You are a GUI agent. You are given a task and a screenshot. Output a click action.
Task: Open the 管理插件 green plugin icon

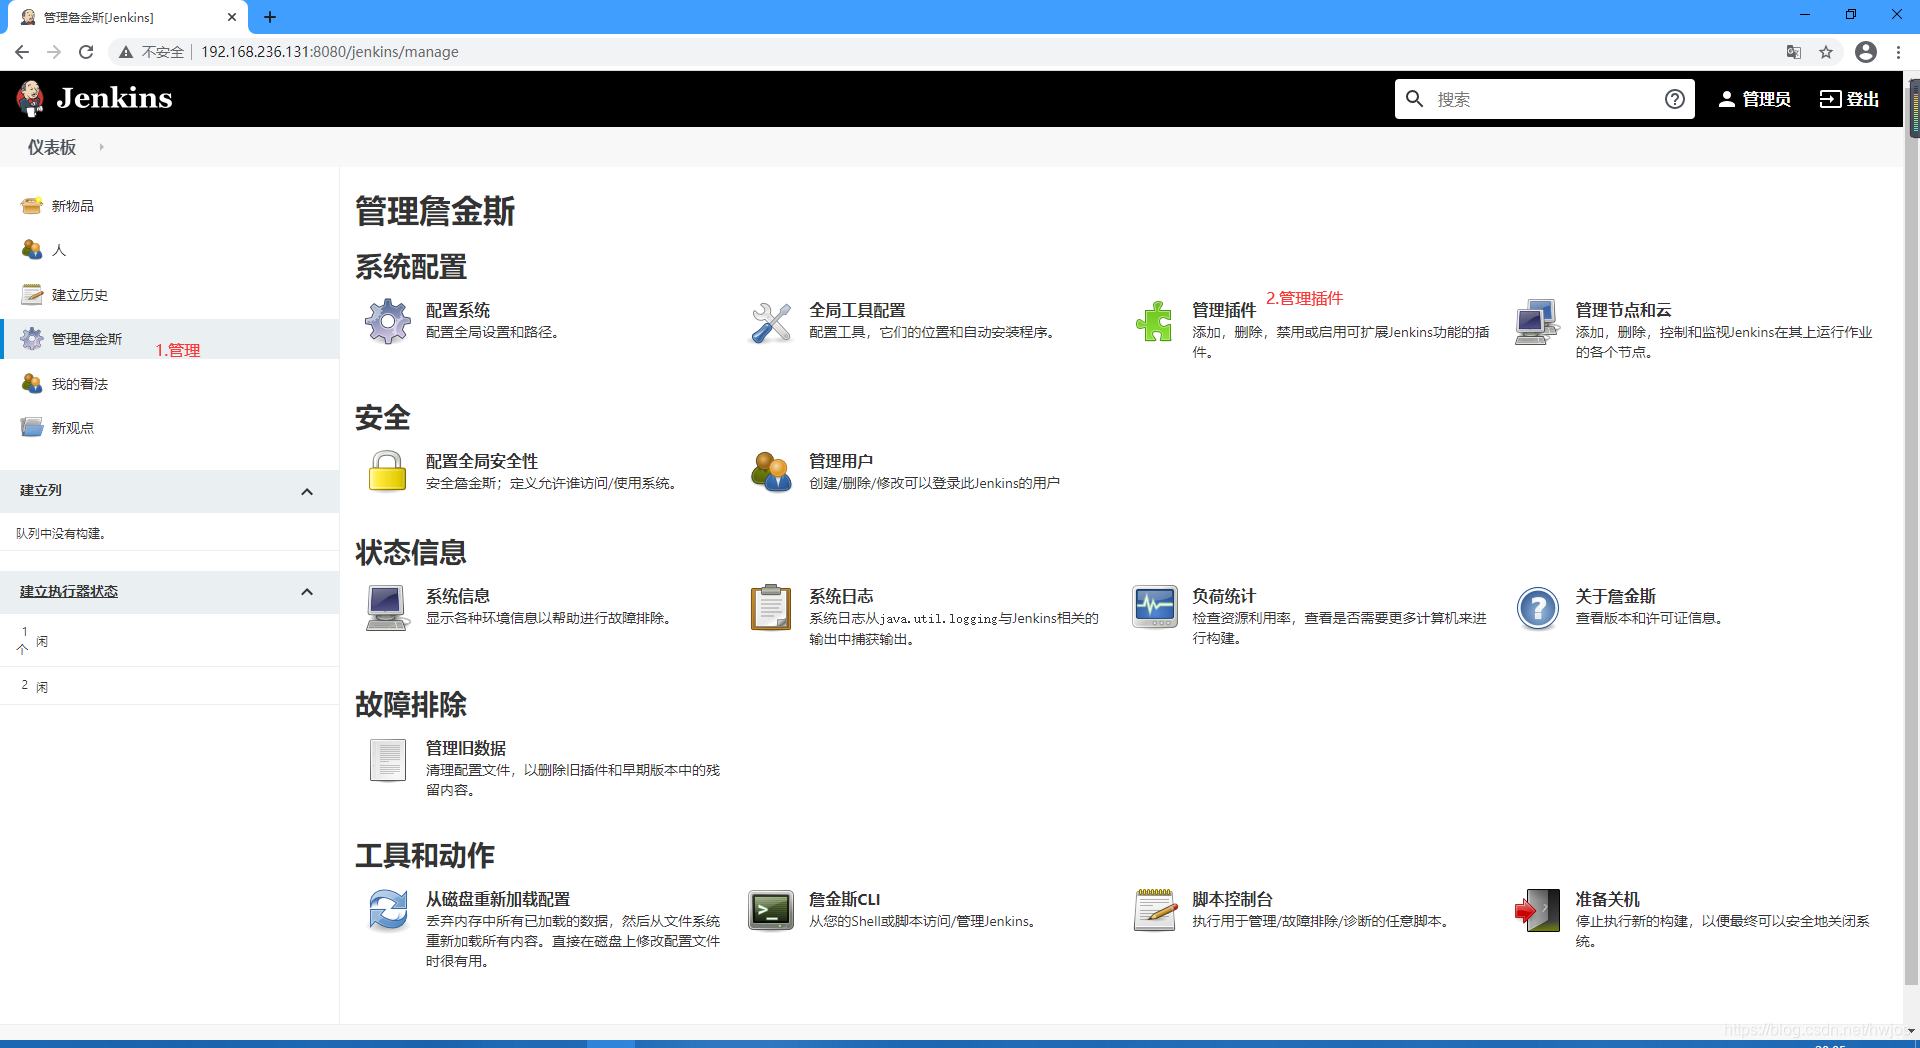click(1154, 322)
